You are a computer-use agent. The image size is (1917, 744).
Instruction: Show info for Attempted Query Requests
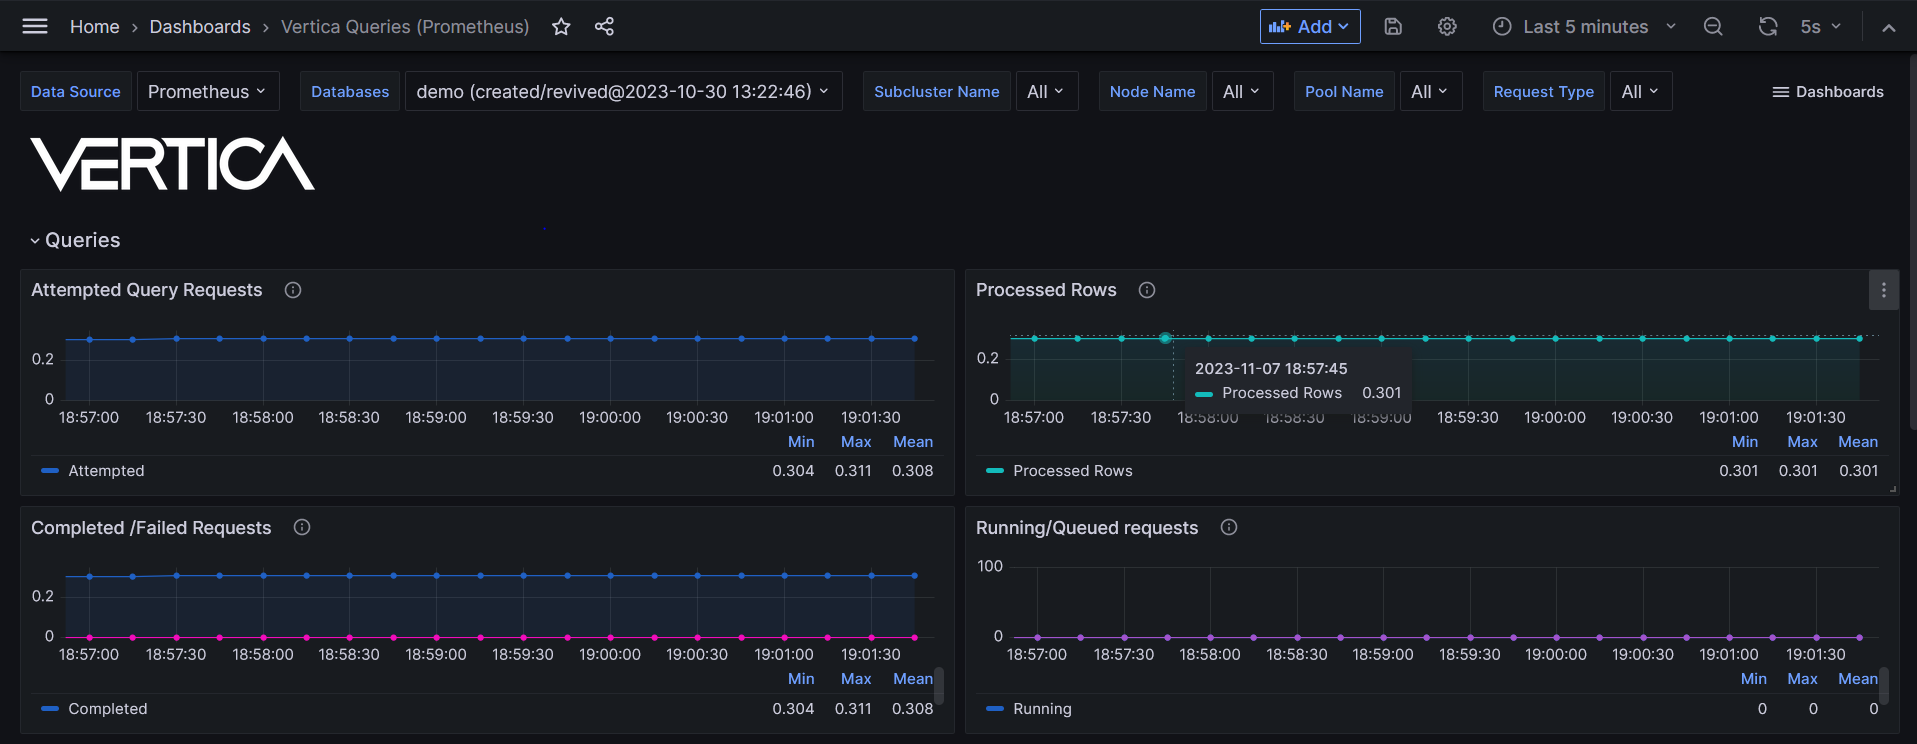click(x=293, y=290)
